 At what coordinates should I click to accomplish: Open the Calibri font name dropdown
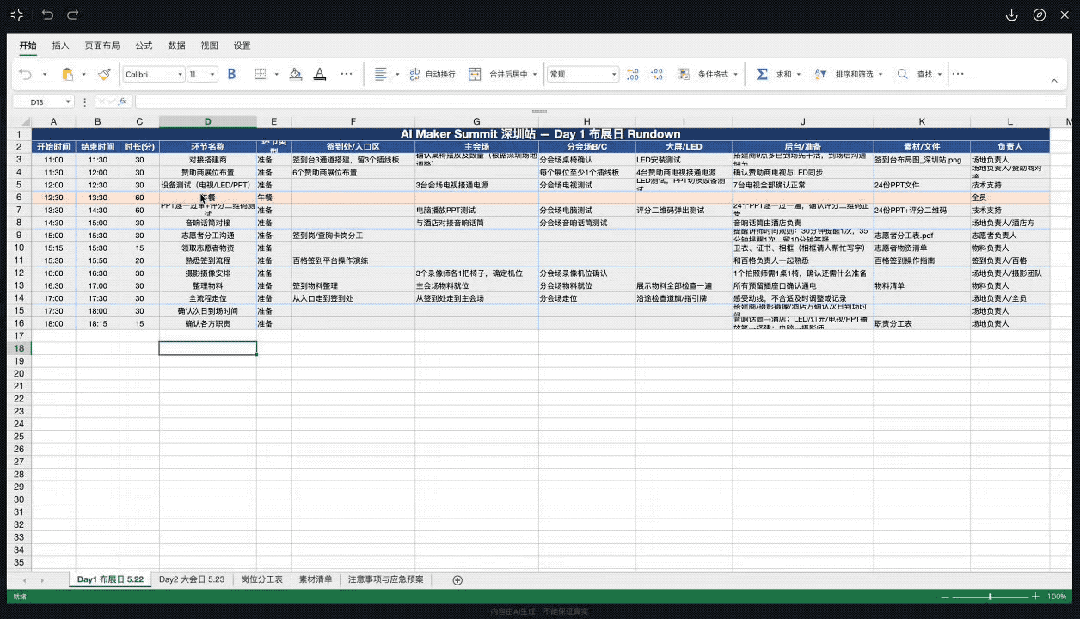(180, 74)
